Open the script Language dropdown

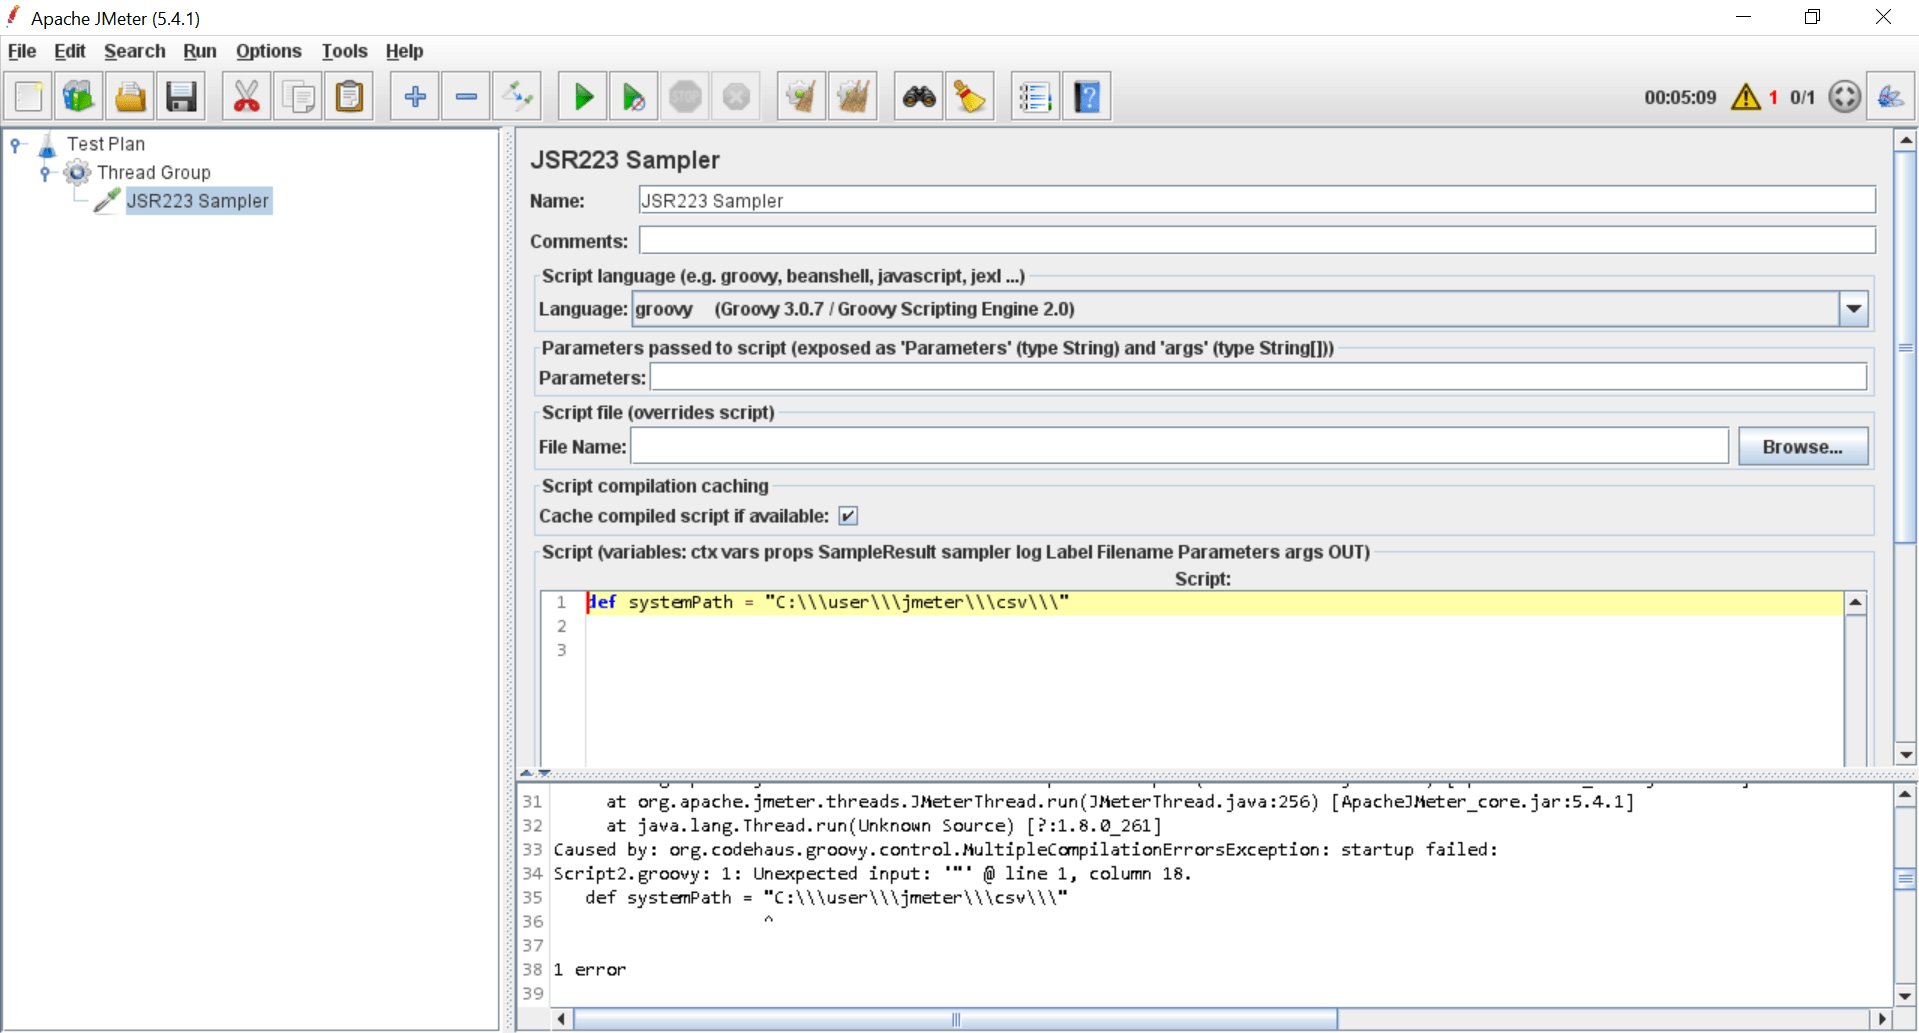pos(1855,308)
